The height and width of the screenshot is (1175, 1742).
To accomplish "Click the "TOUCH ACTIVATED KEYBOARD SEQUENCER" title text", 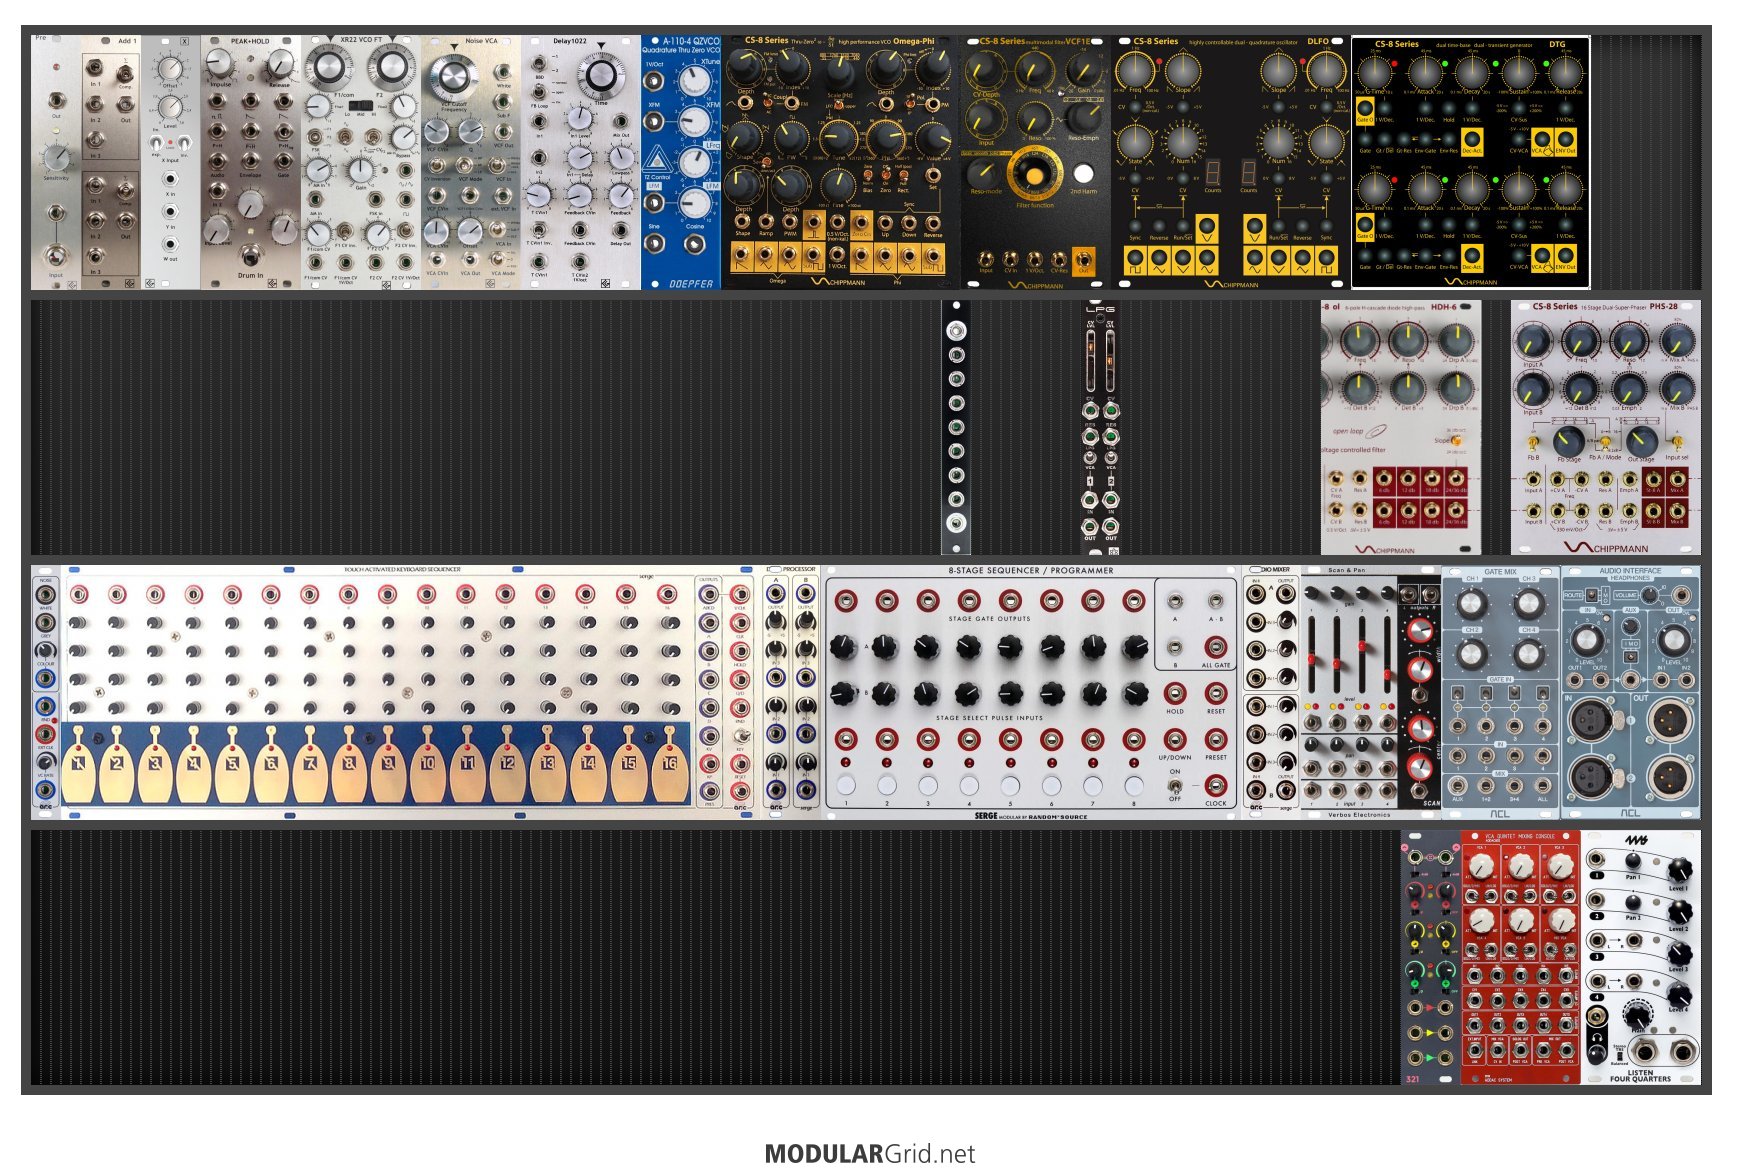I will [x=402, y=569].
